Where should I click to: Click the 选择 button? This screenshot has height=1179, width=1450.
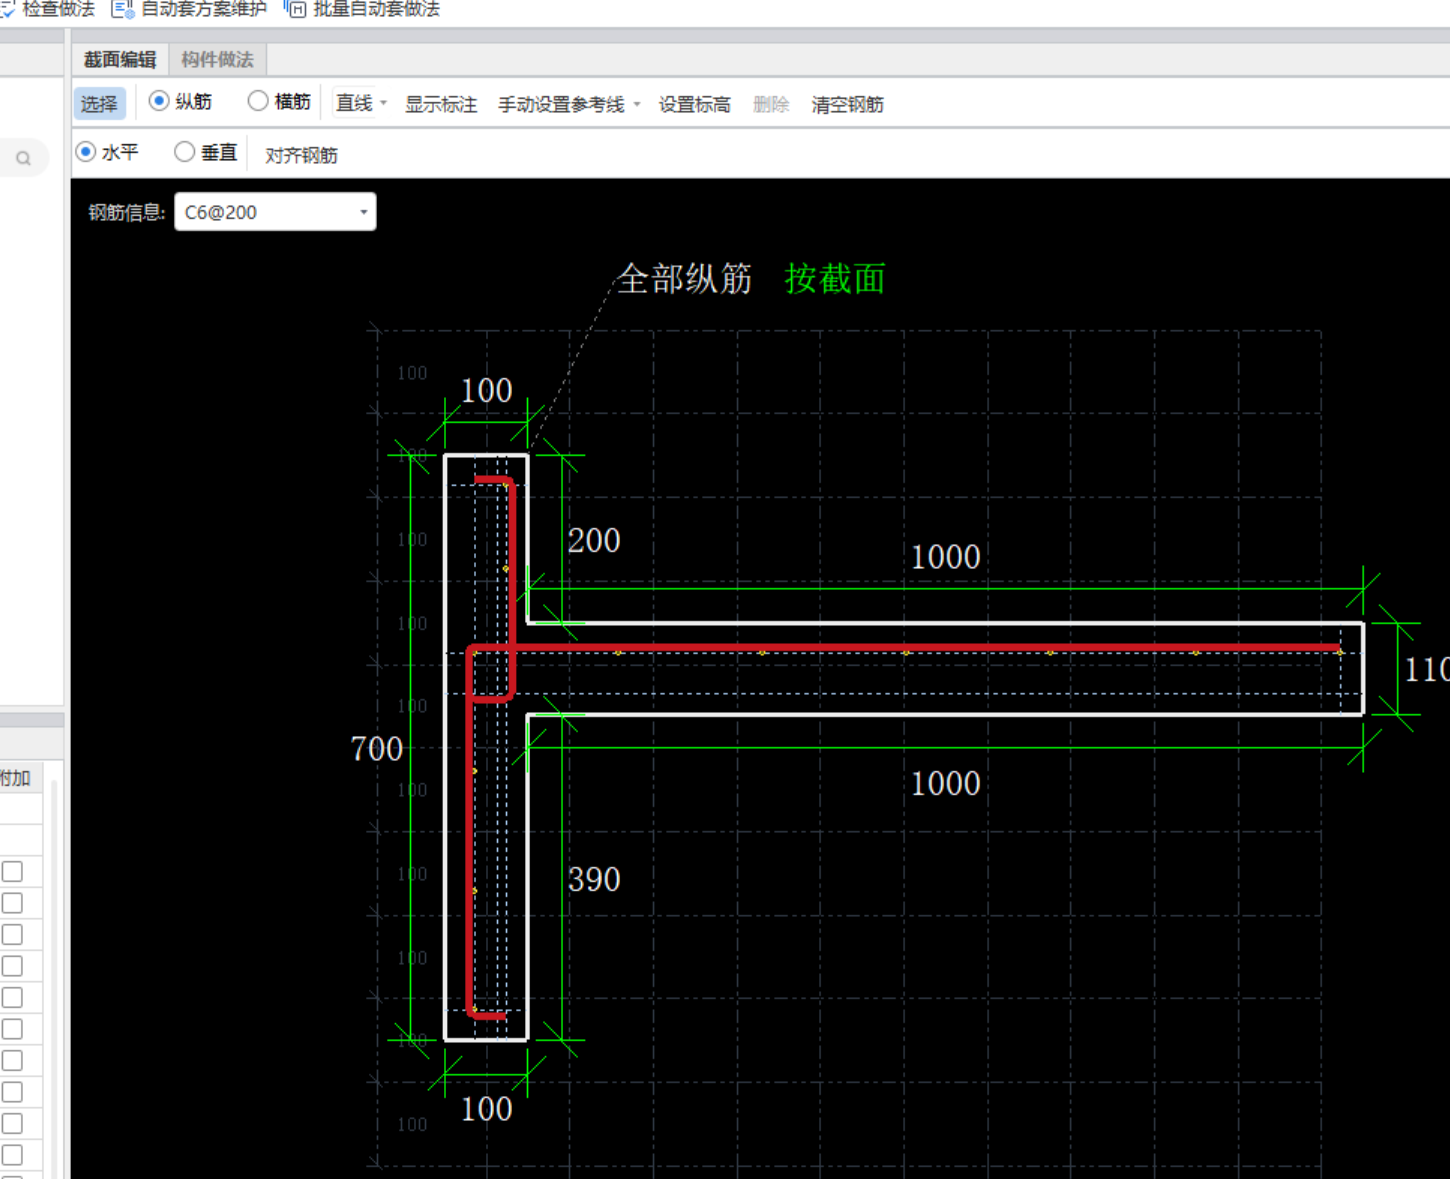(x=99, y=103)
